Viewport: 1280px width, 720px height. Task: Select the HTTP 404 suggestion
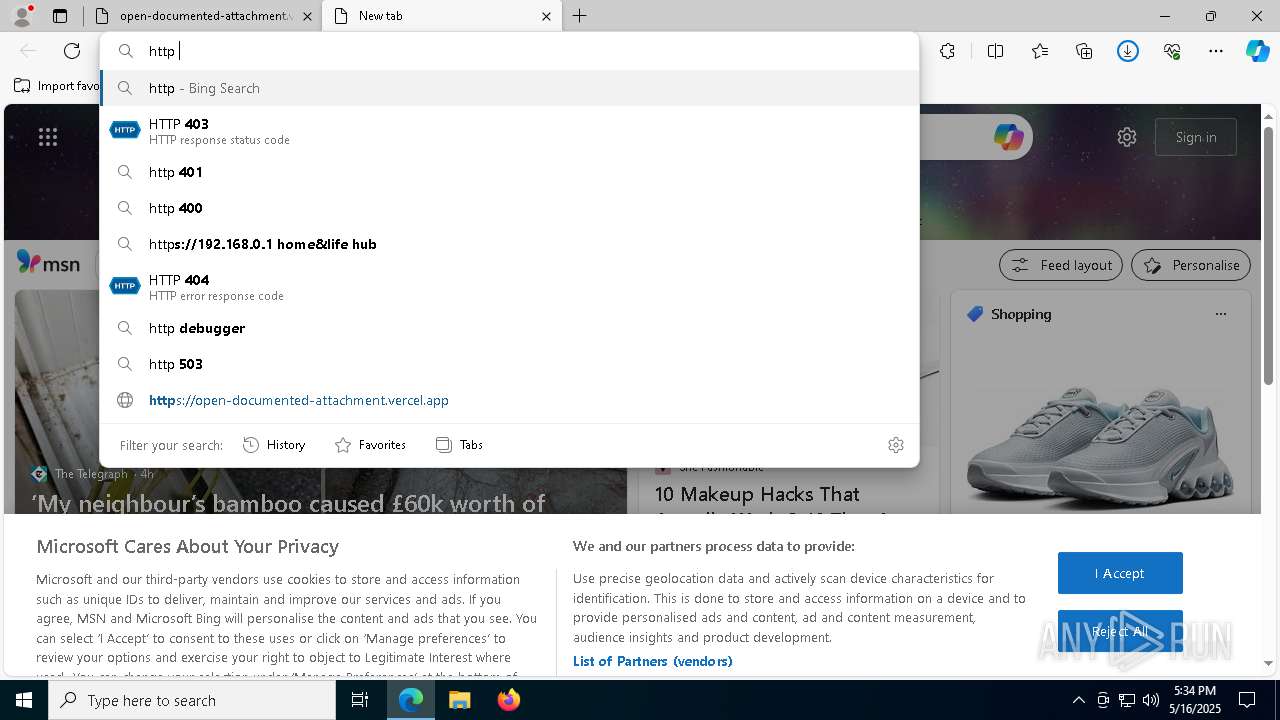point(509,287)
